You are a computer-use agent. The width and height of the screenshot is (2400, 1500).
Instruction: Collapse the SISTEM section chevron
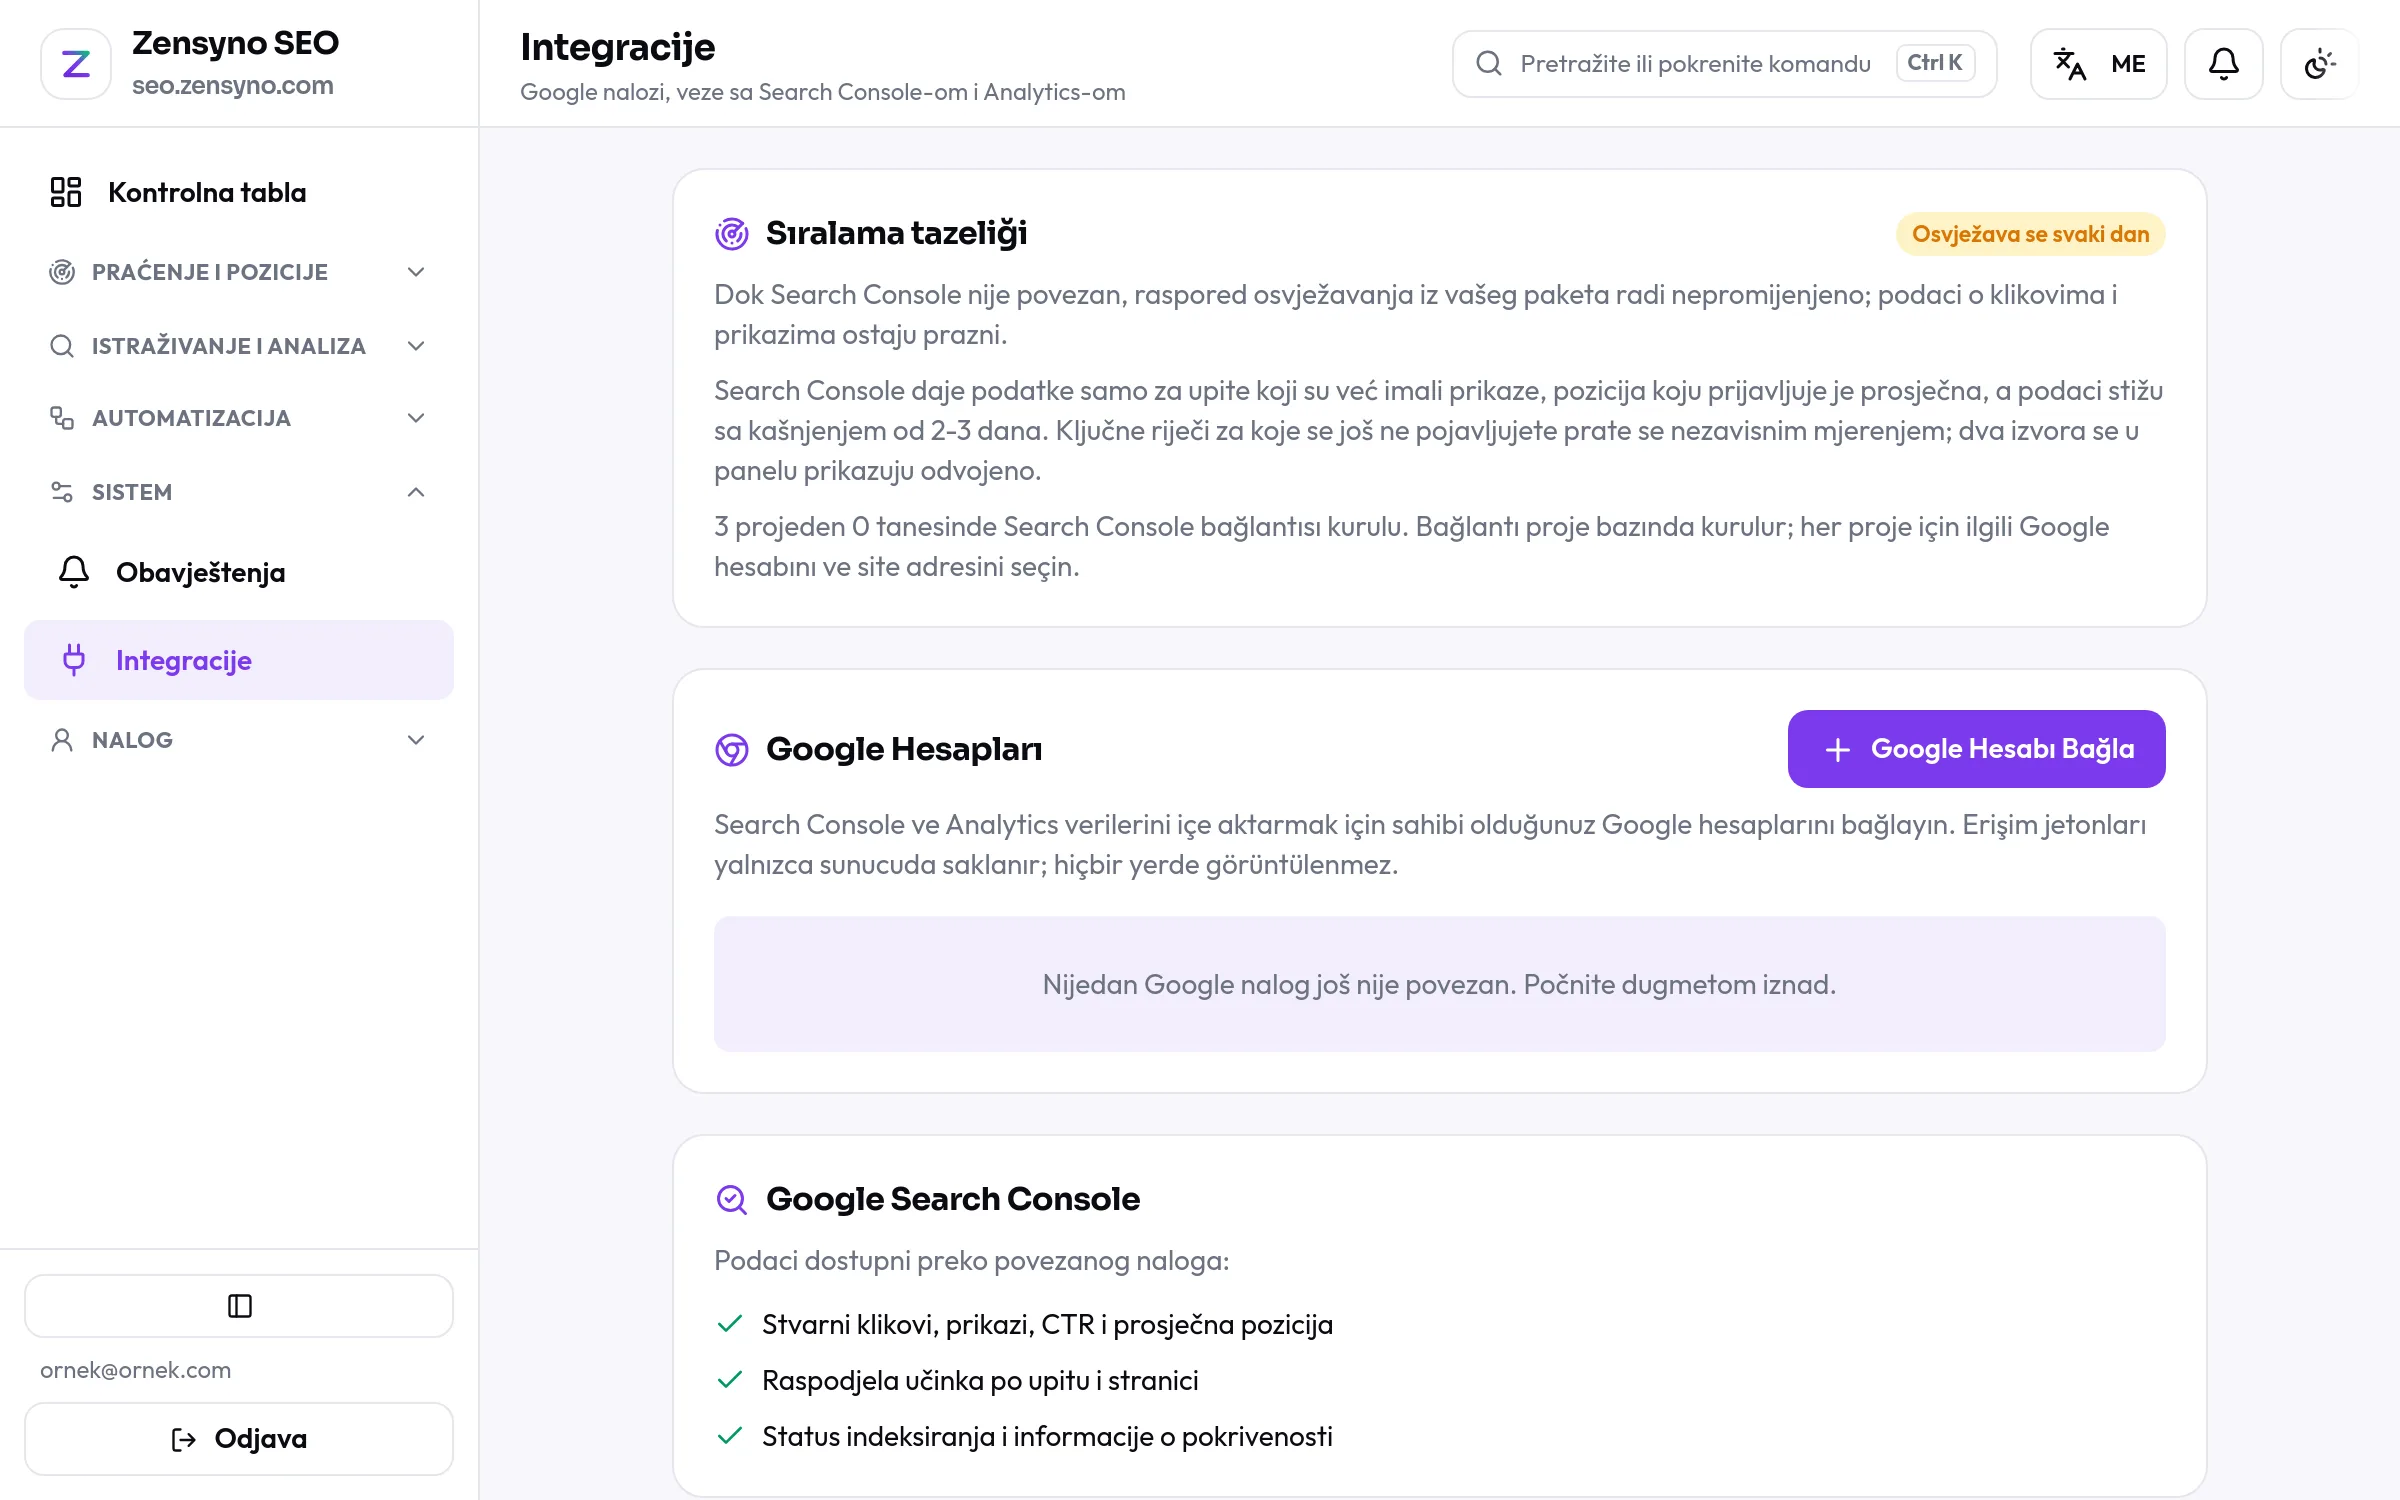416,492
